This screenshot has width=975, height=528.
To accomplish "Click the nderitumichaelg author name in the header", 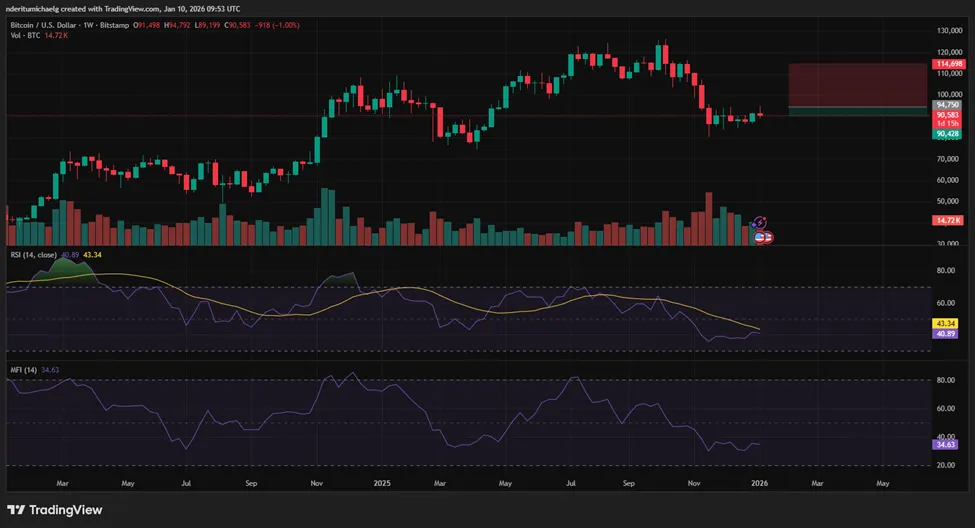I will click(32, 9).
